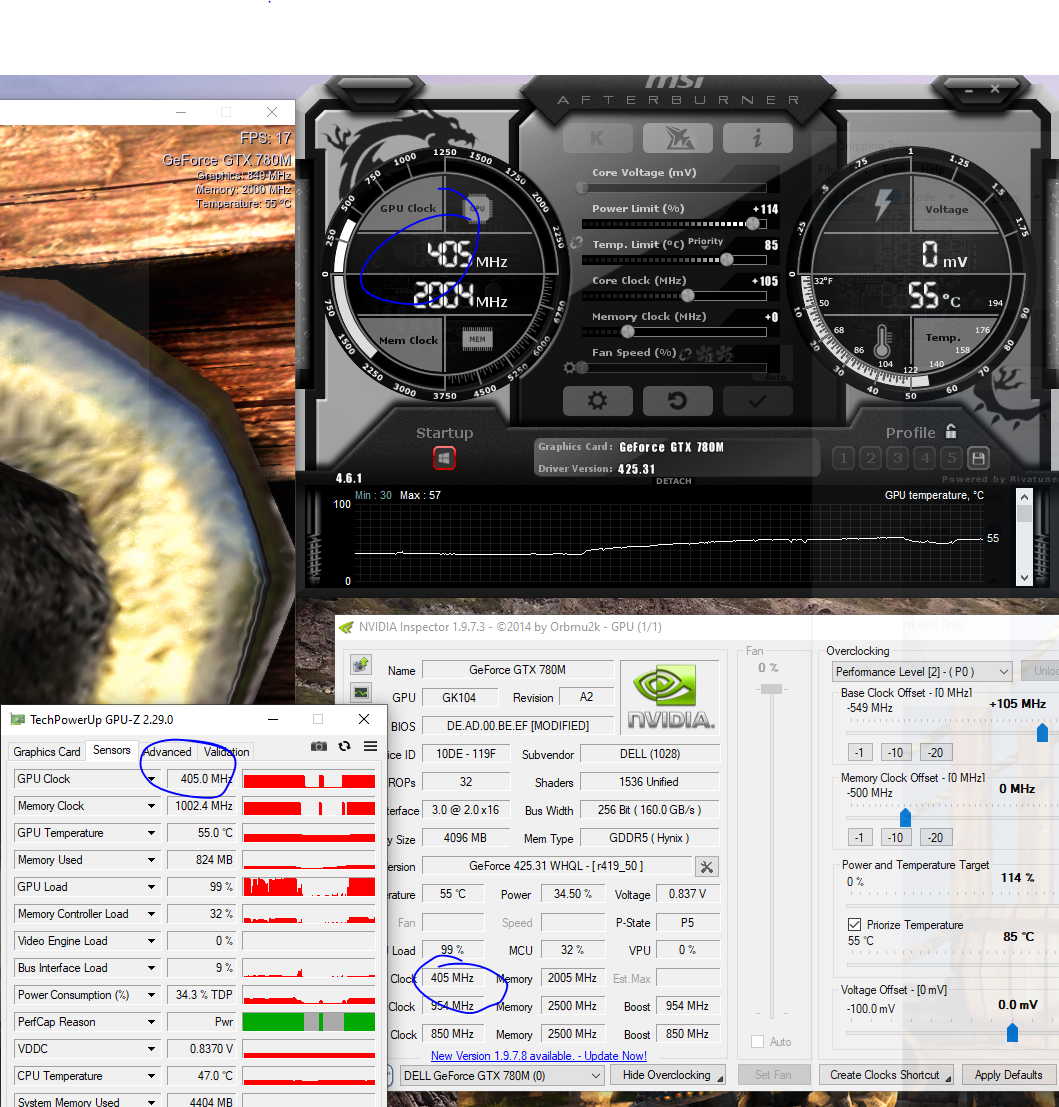The image size is (1059, 1107).
Task: Select Afterburner profile slot 3
Action: [897, 458]
